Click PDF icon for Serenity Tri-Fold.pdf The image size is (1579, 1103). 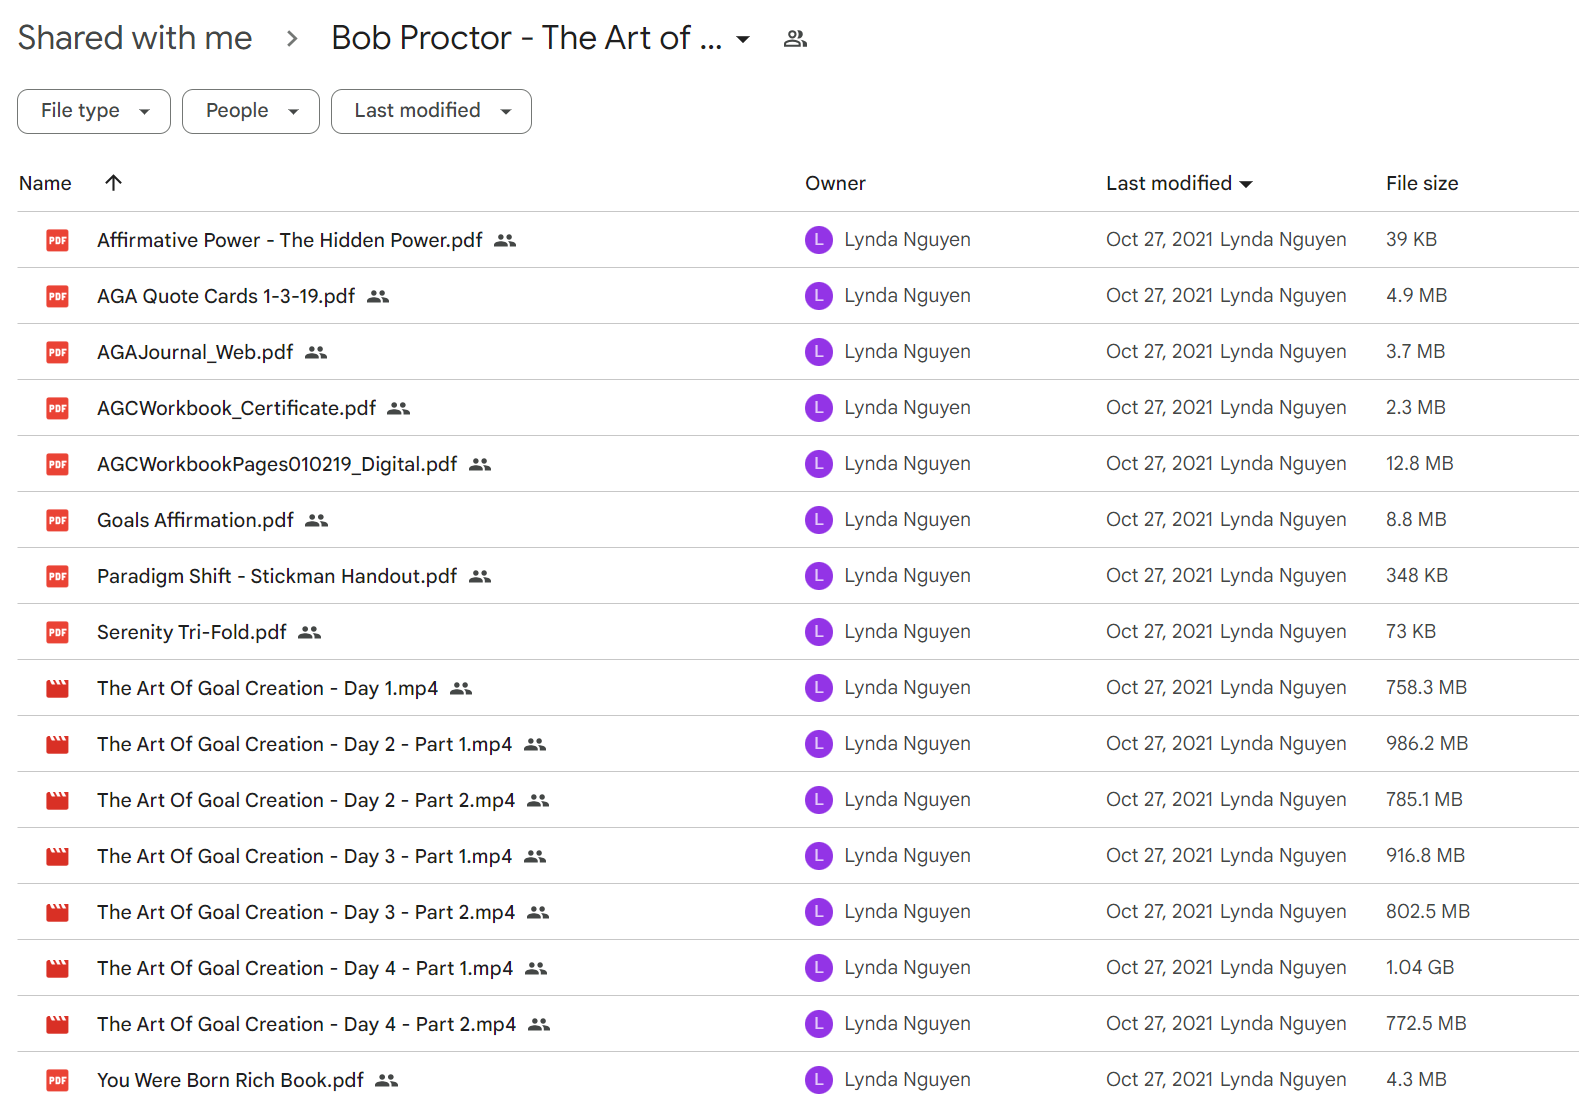click(58, 632)
